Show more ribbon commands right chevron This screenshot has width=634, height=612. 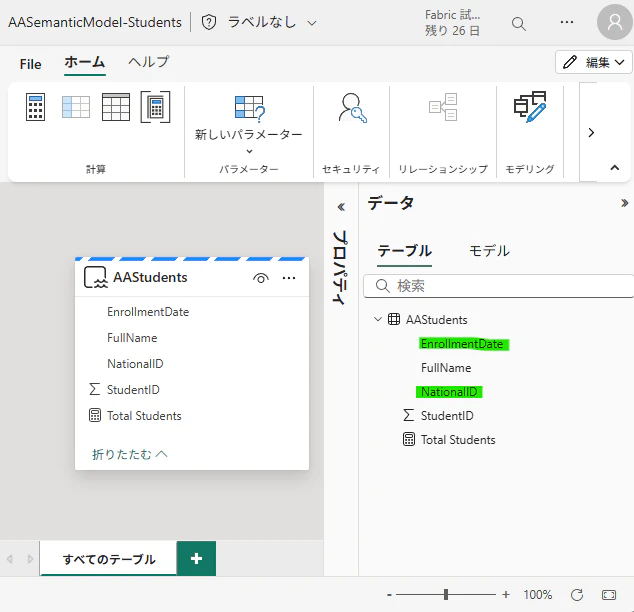coord(591,133)
